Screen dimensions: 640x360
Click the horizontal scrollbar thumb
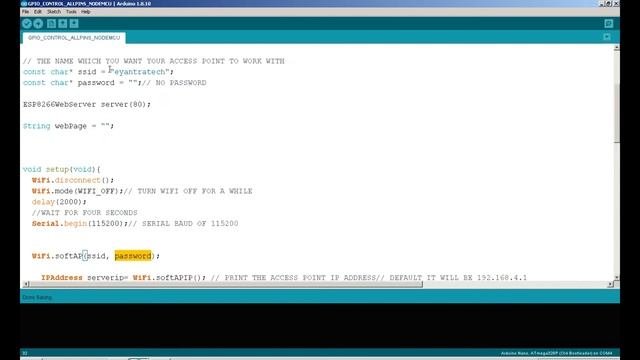(226, 284)
